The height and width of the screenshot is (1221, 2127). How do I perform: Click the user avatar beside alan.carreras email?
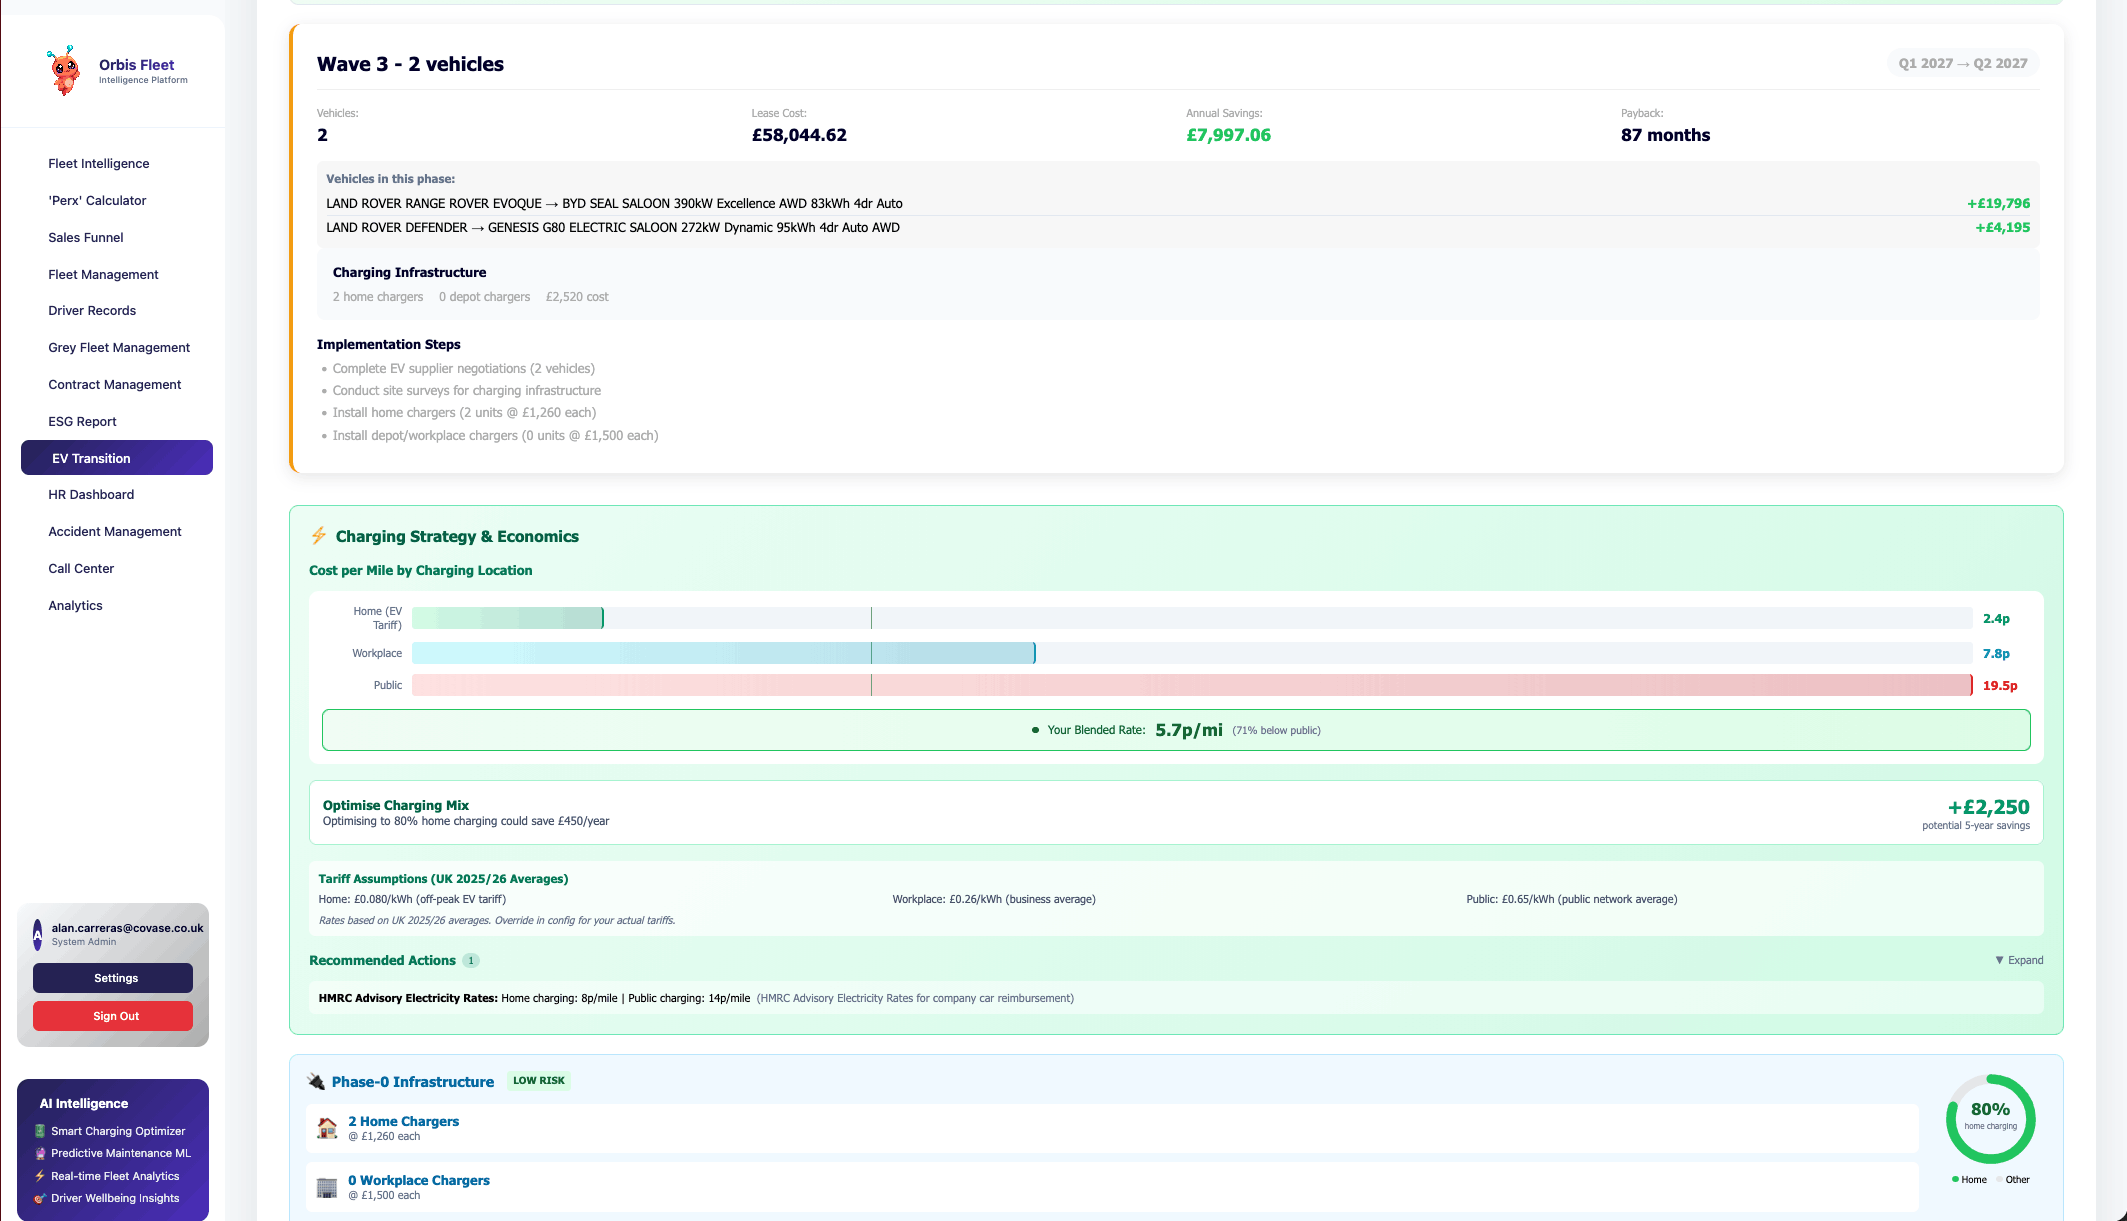click(38, 934)
